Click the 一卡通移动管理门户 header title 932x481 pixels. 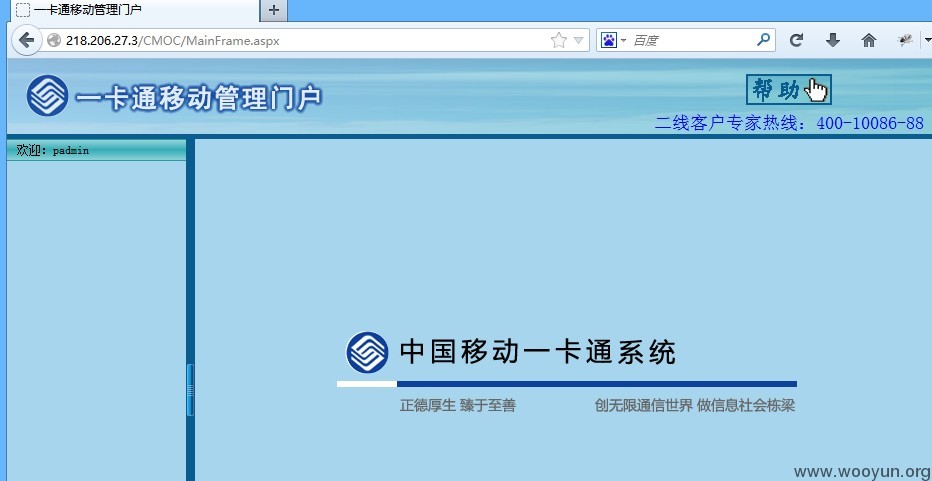click(199, 98)
